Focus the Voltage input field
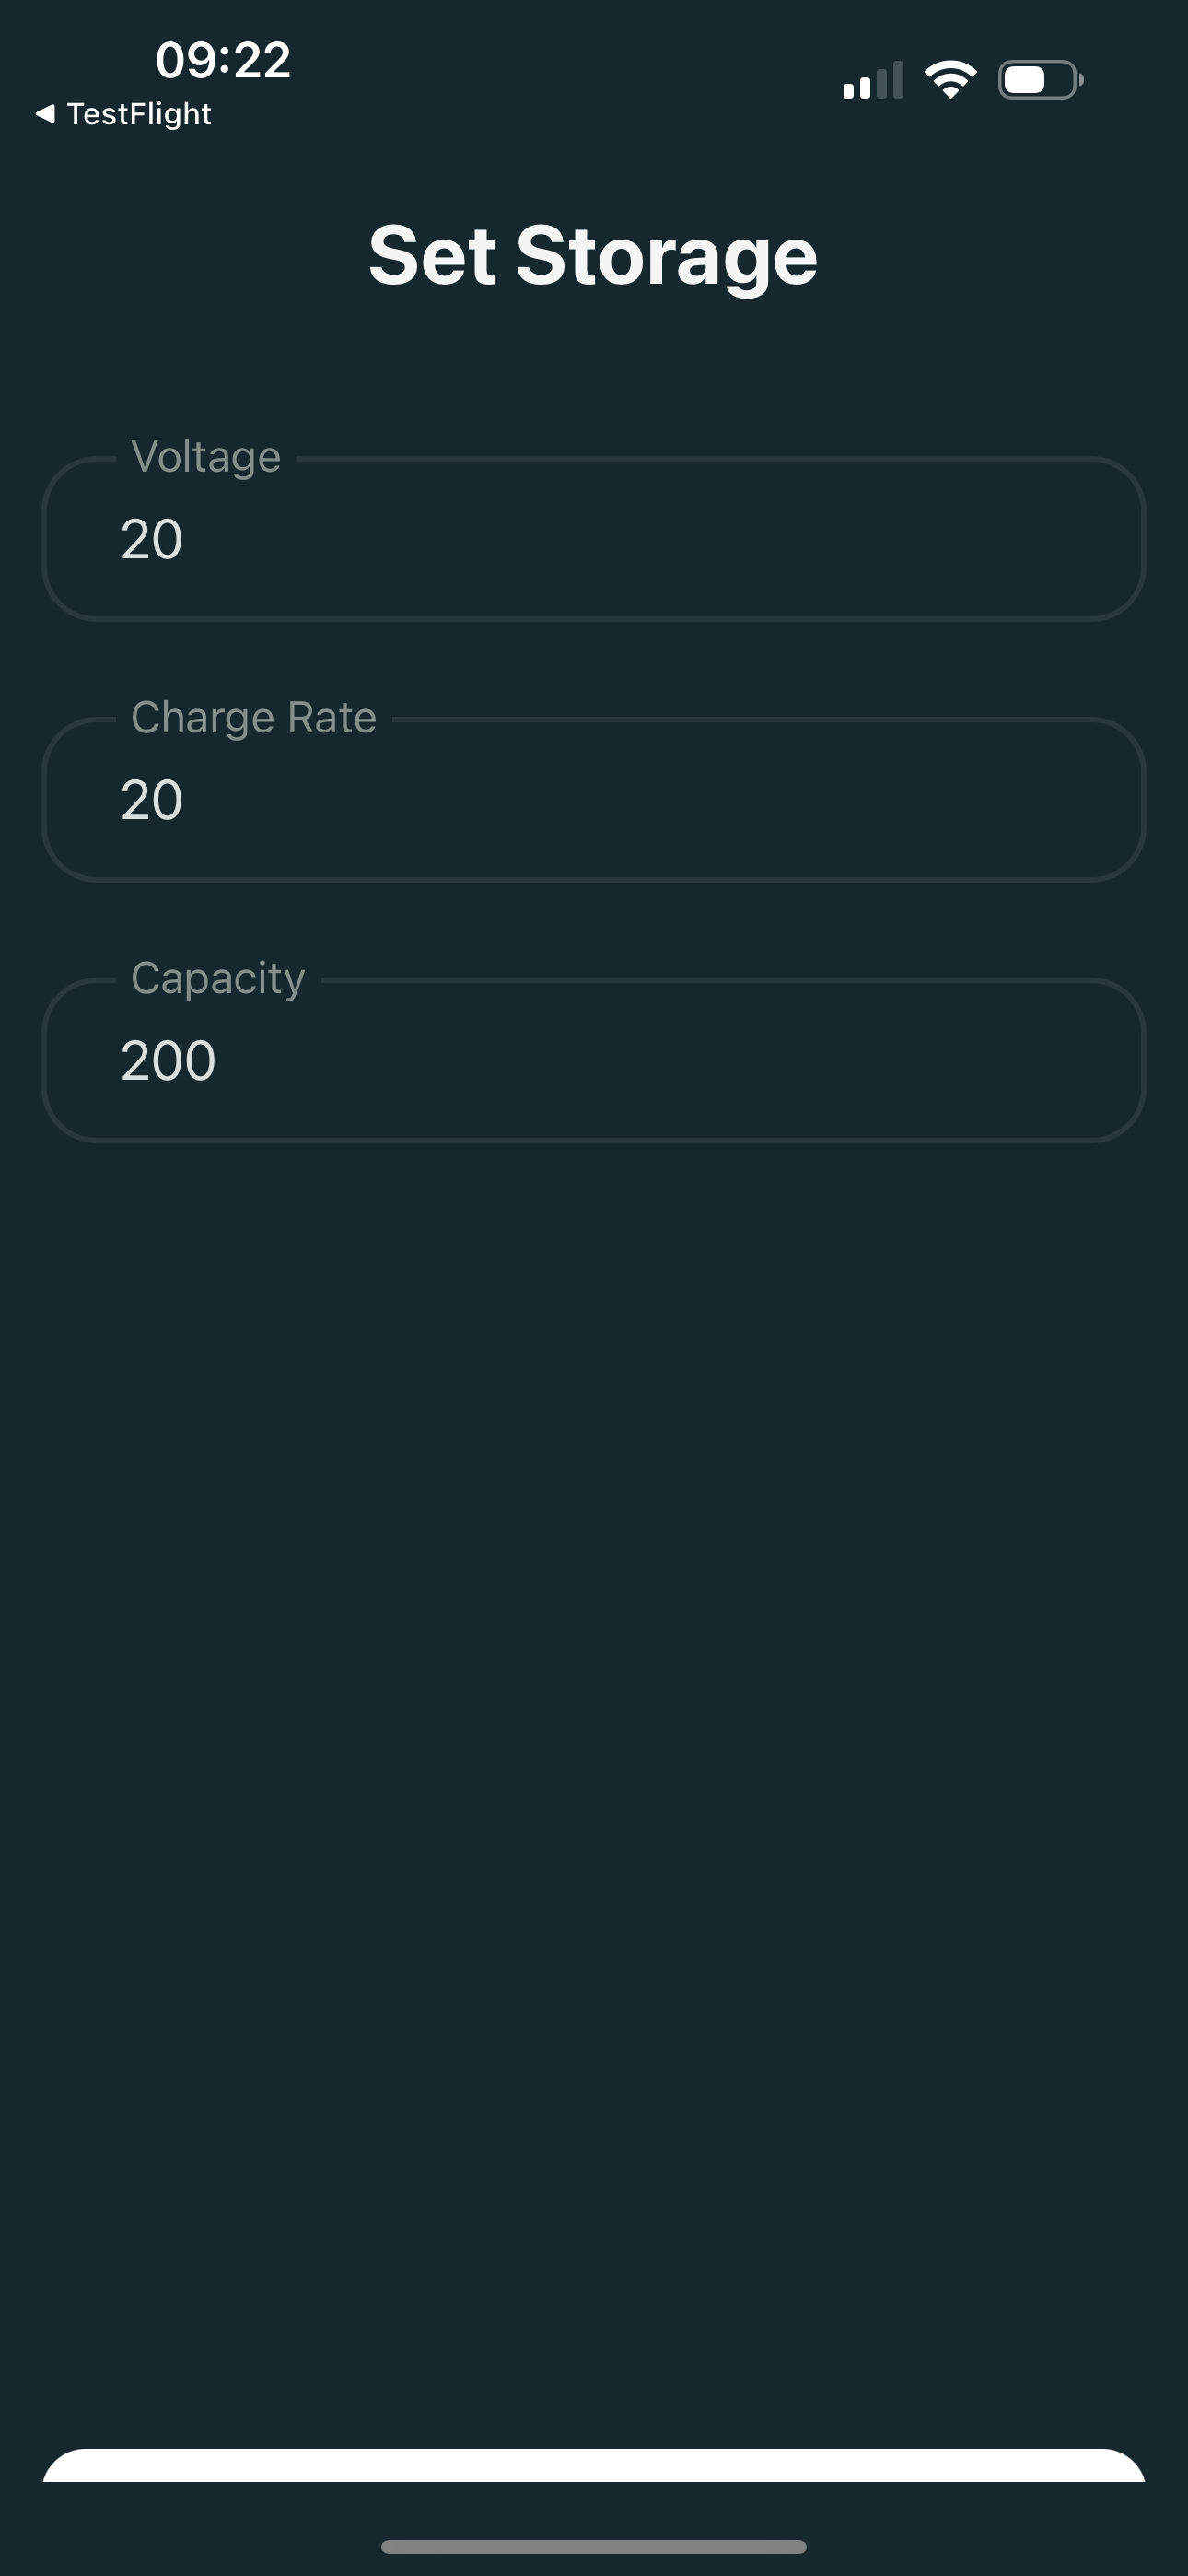The width and height of the screenshot is (1188, 2576). coord(594,539)
